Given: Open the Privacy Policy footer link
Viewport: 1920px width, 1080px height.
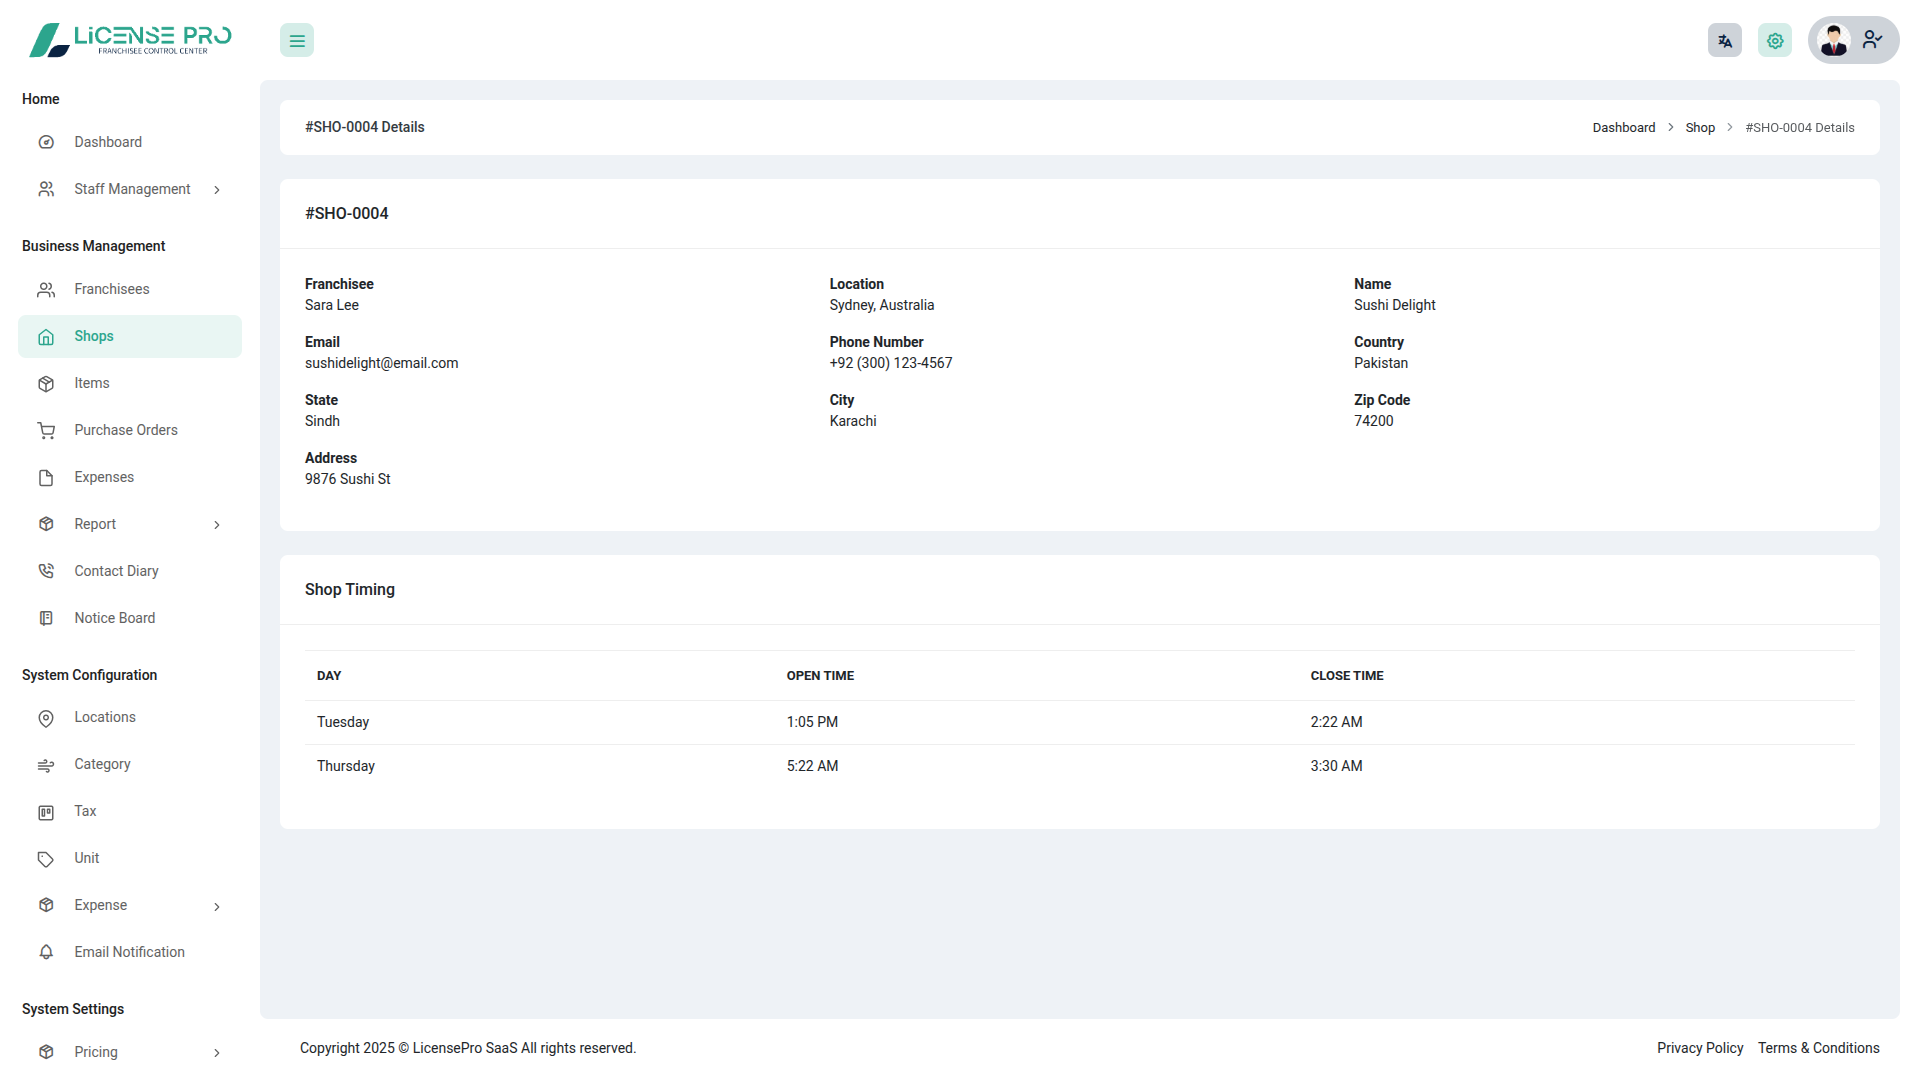Looking at the screenshot, I should tap(1699, 1048).
